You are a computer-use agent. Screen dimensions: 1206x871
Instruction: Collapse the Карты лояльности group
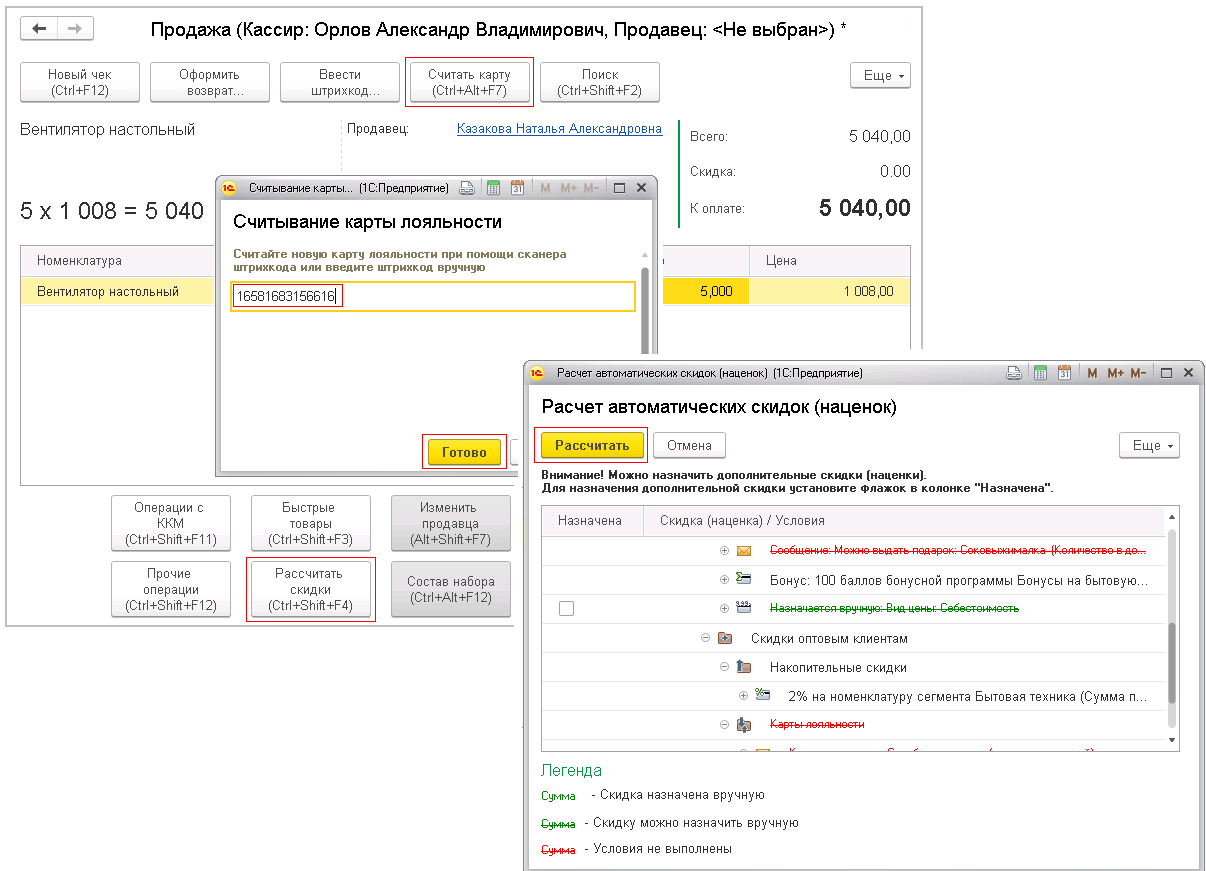coord(724,724)
